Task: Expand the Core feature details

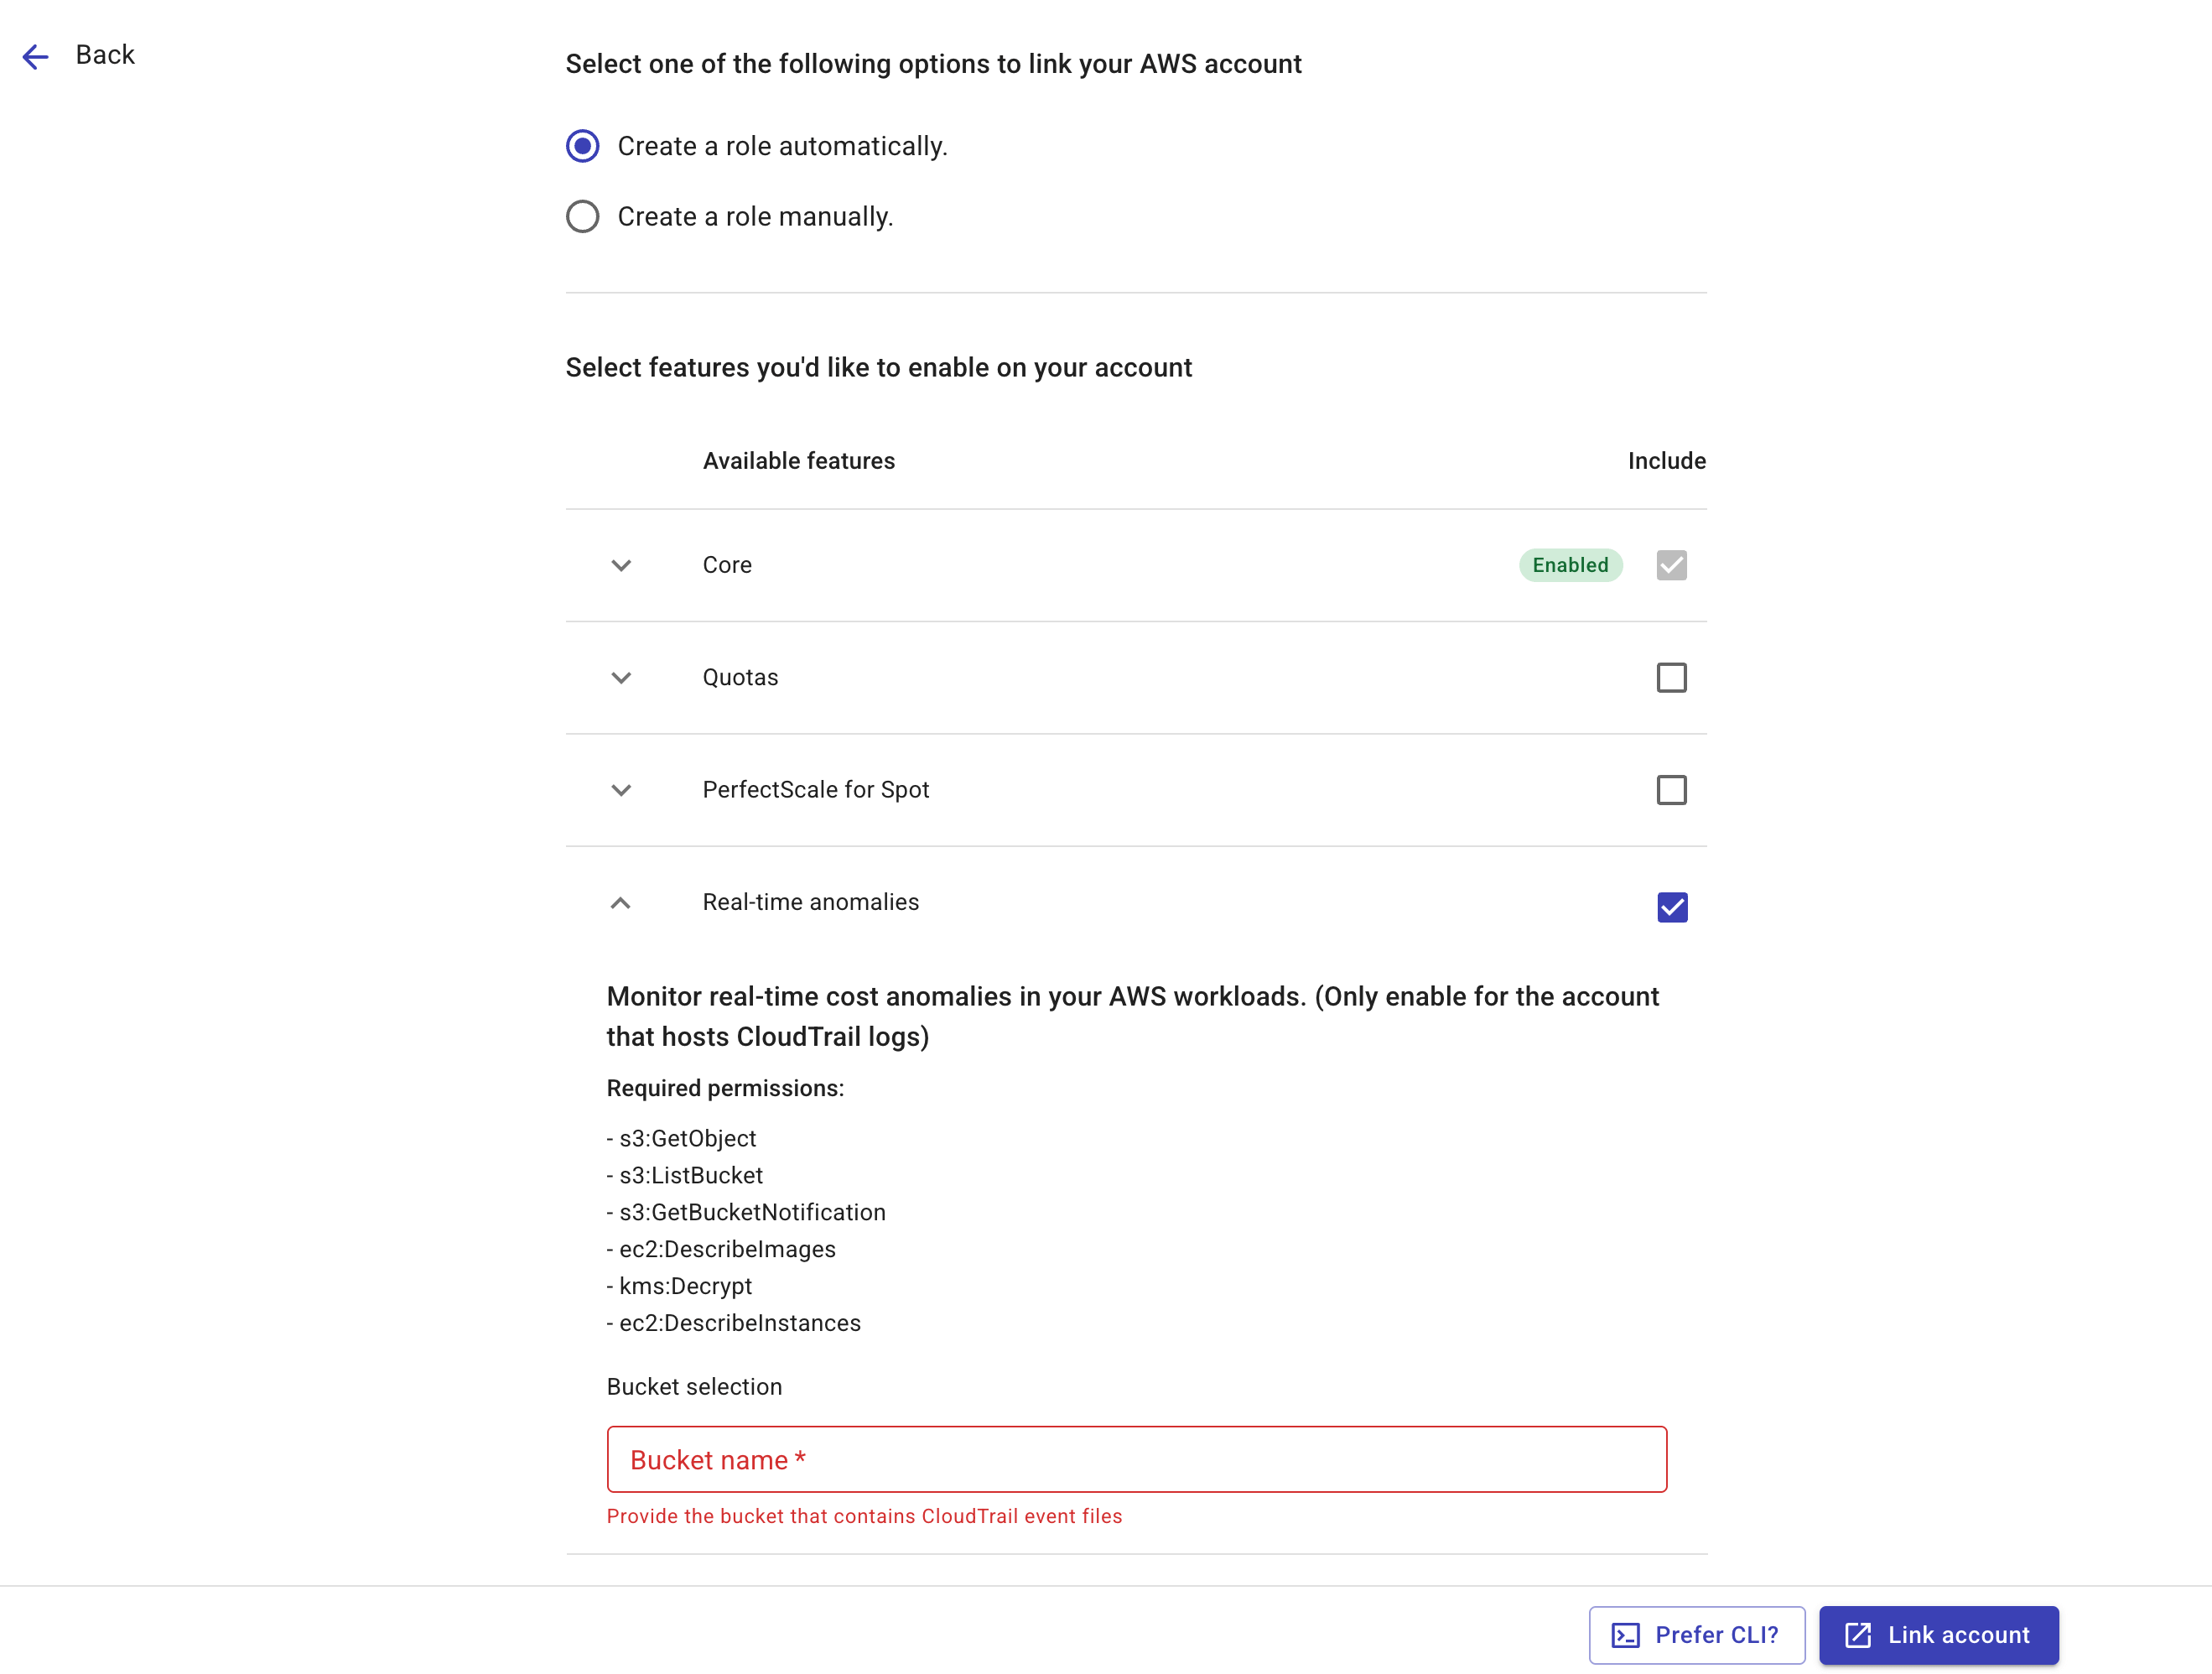Action: point(621,565)
